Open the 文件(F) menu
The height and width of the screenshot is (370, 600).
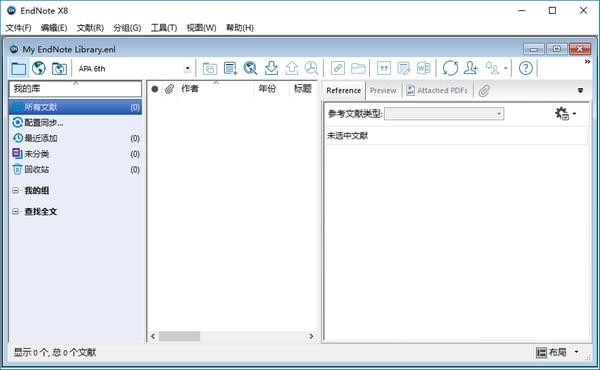[18, 28]
